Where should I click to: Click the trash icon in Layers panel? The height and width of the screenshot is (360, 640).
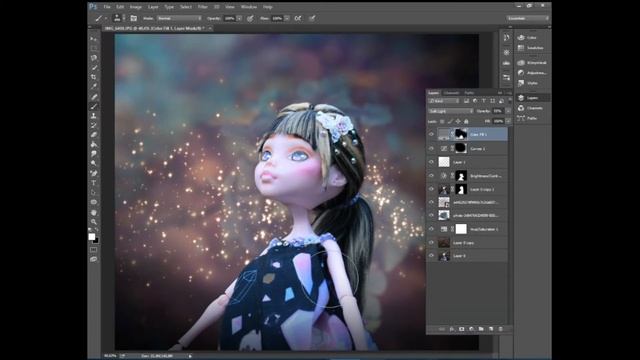click(501, 329)
